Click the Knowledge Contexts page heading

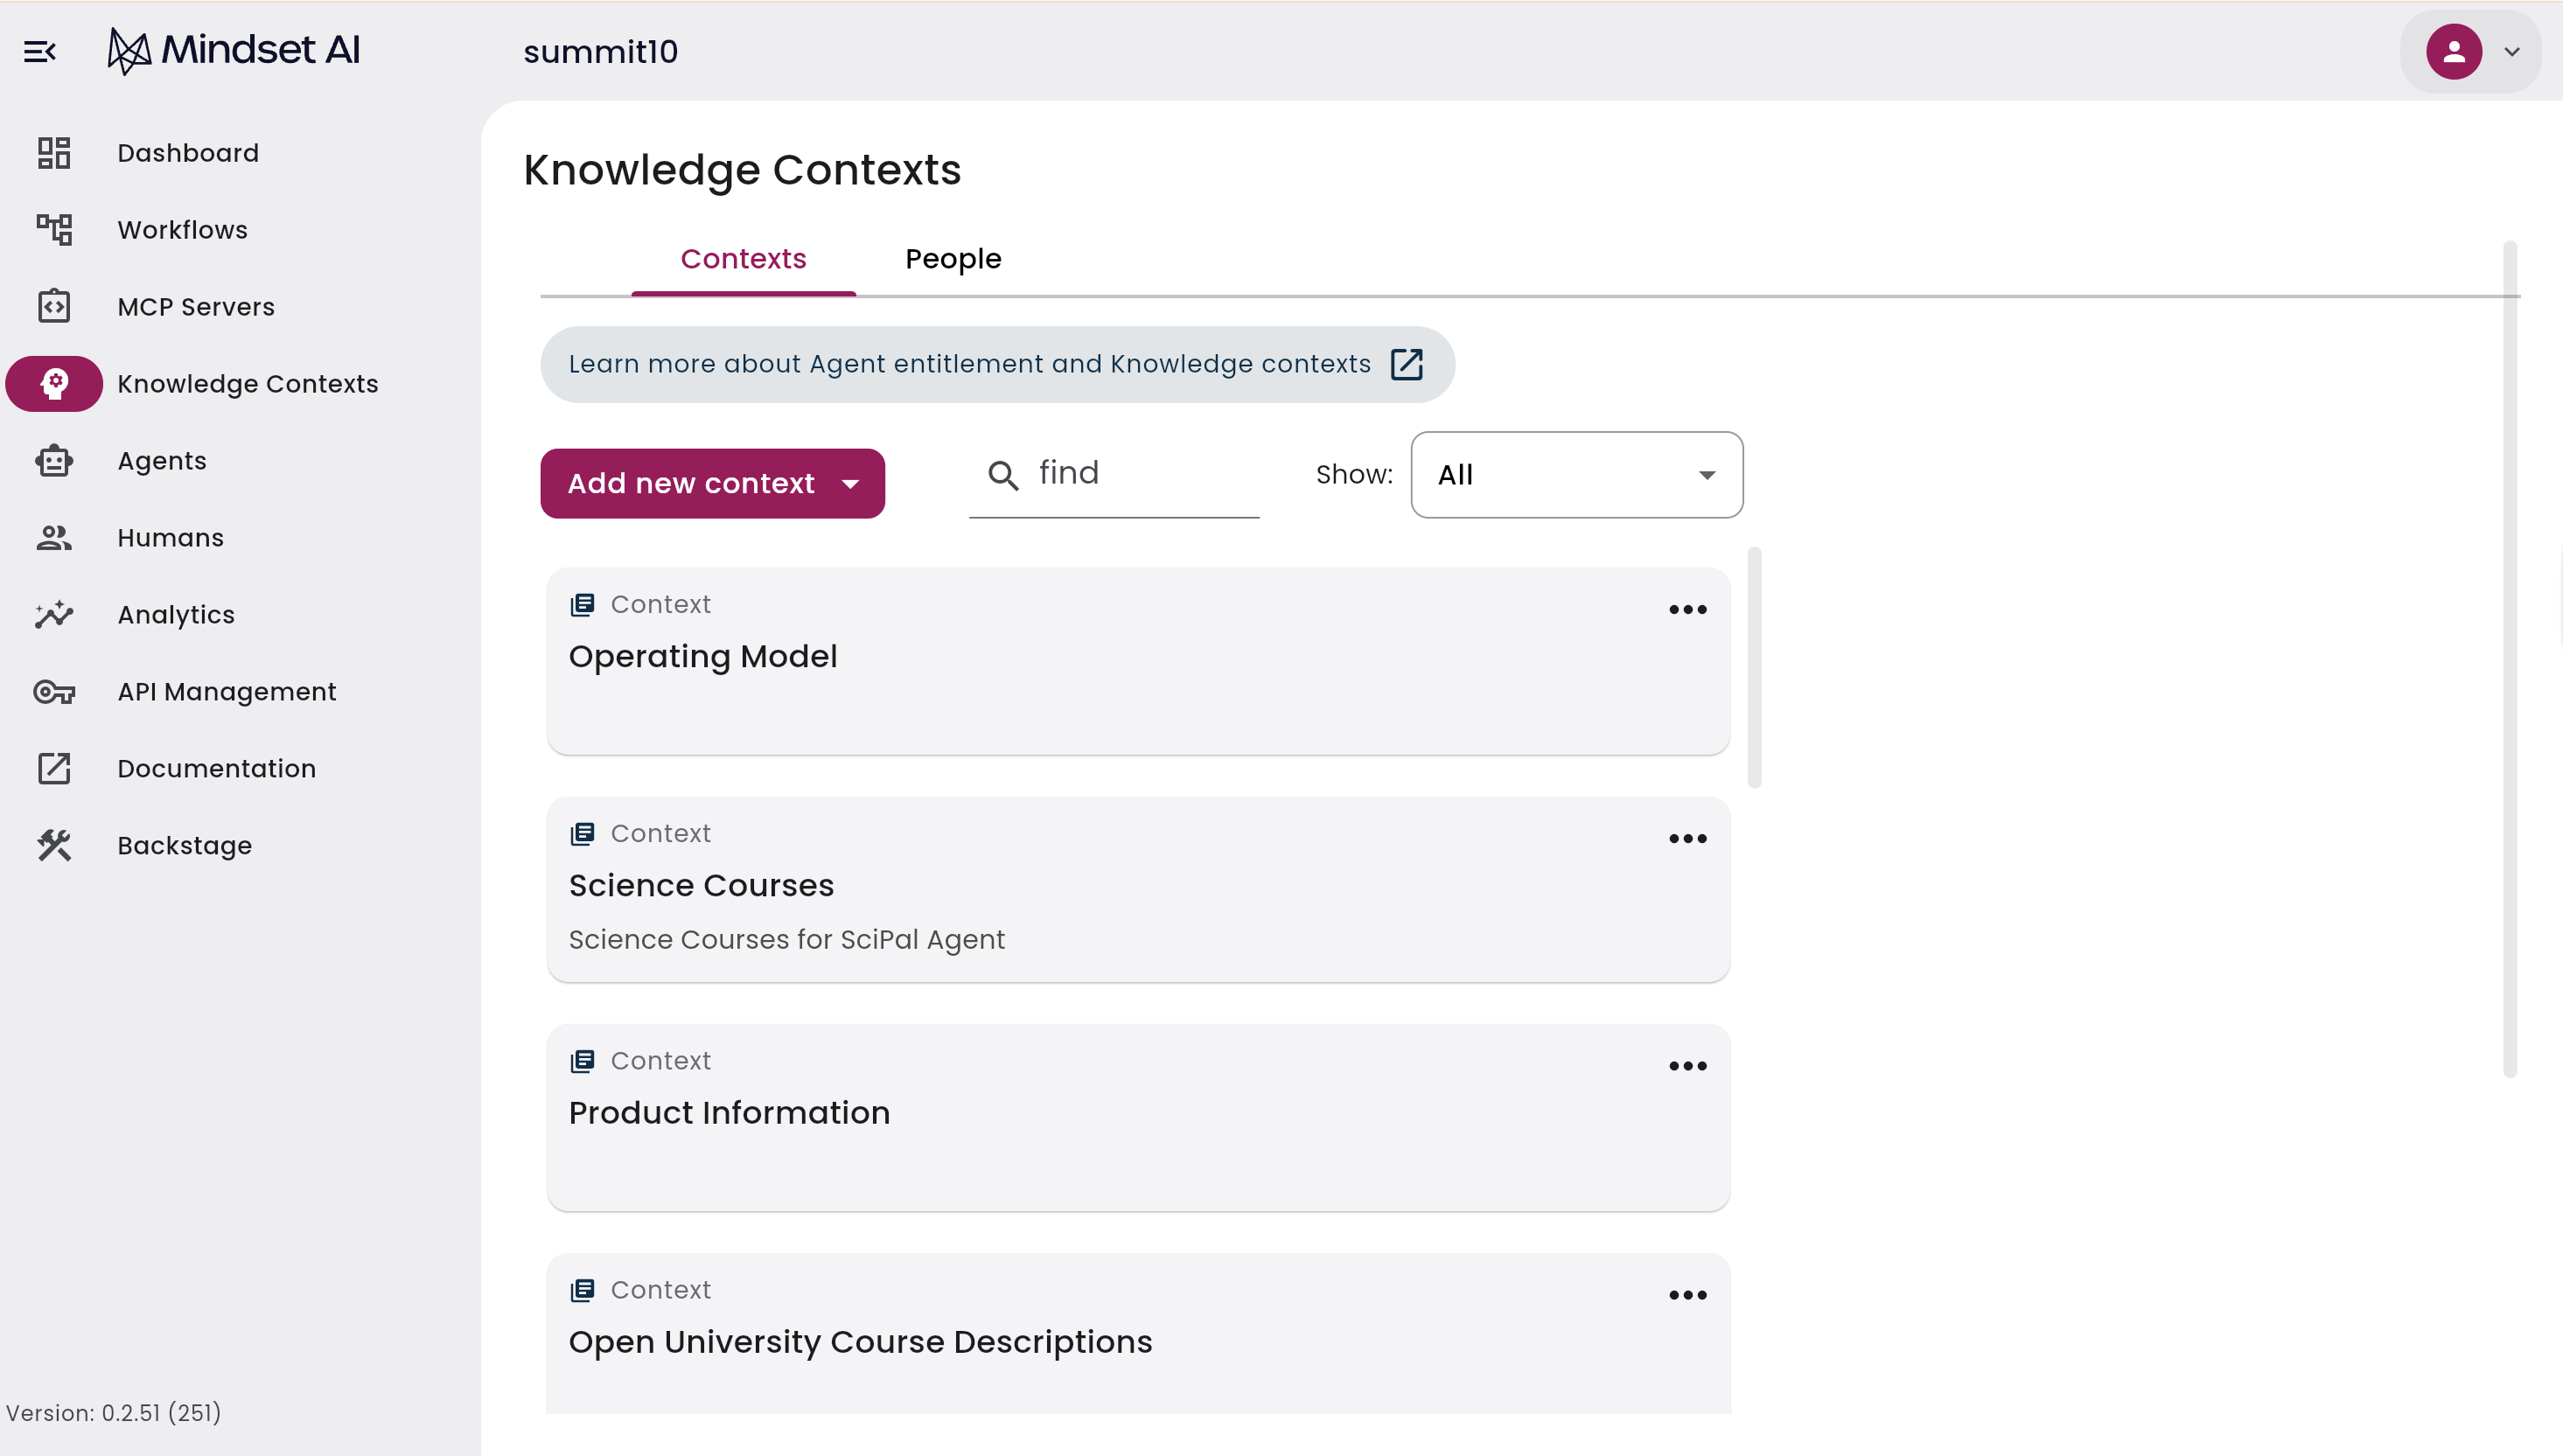[742, 170]
